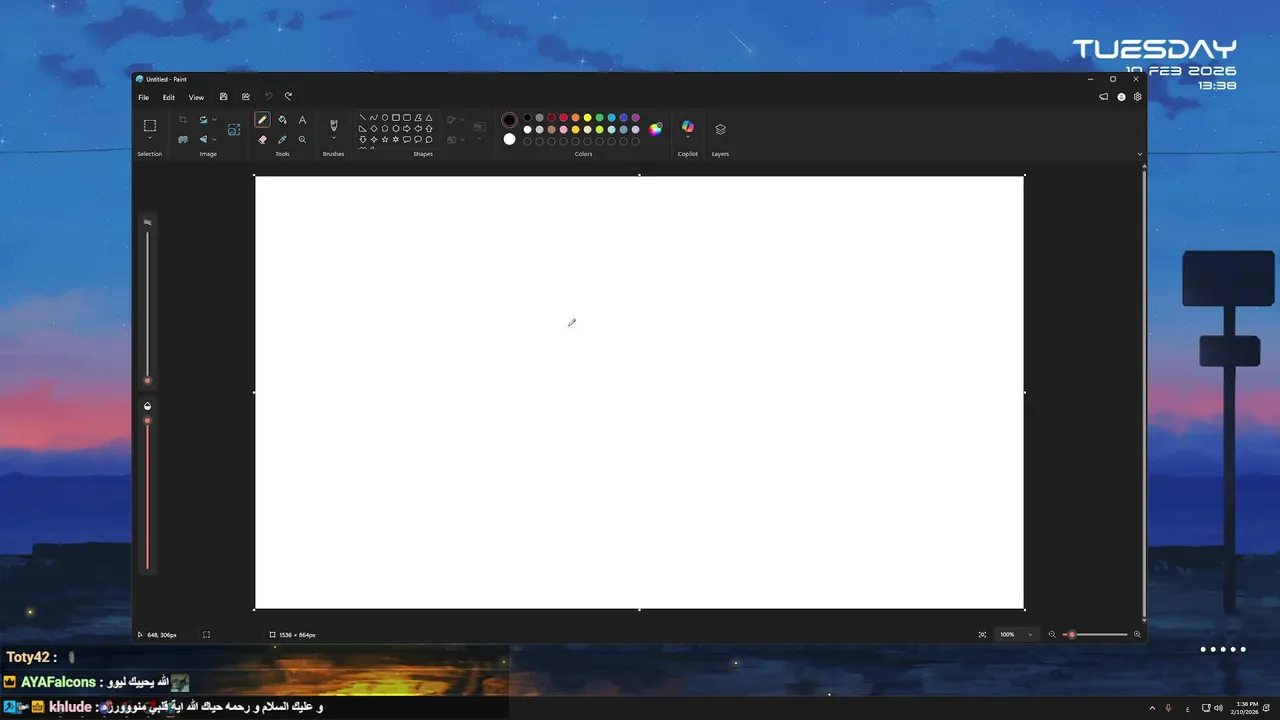Viewport: 1280px width, 720px height.
Task: Open the Copilot dropdown
Action: pyautogui.click(x=687, y=138)
